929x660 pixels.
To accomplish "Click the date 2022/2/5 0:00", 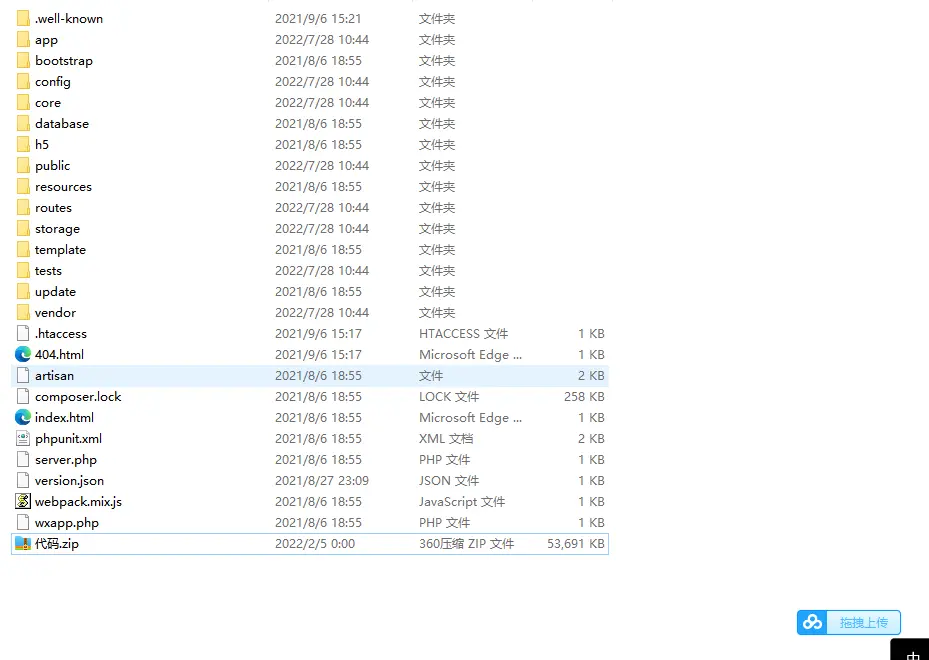I will 315,543.
